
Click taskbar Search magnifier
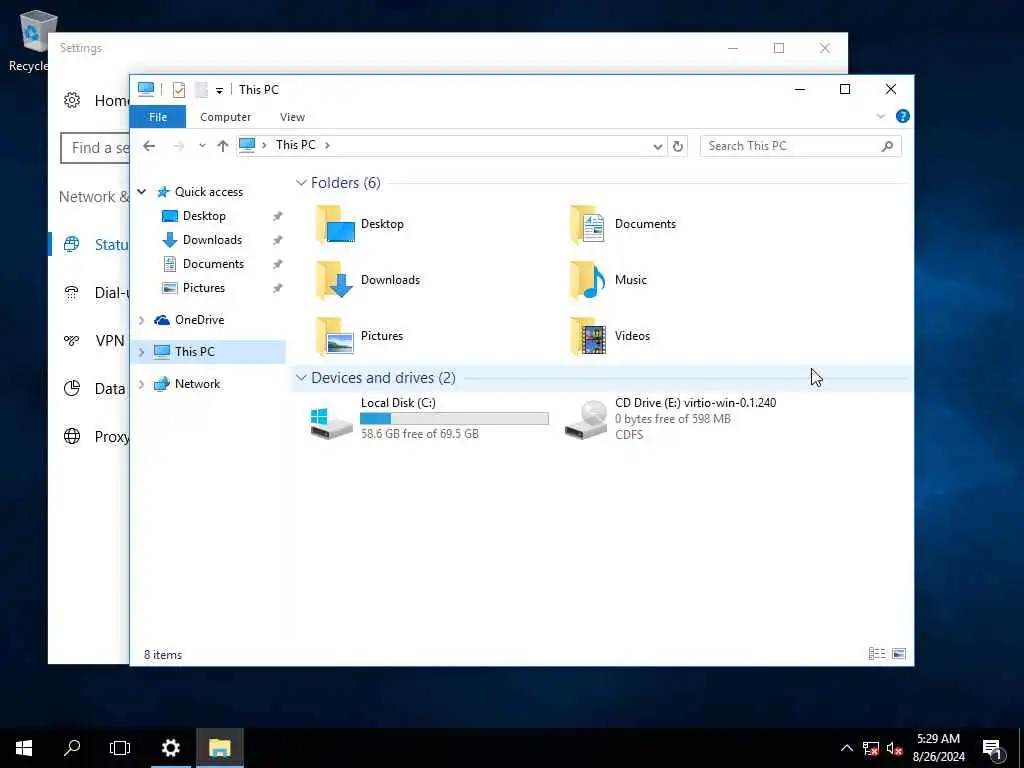coord(72,748)
